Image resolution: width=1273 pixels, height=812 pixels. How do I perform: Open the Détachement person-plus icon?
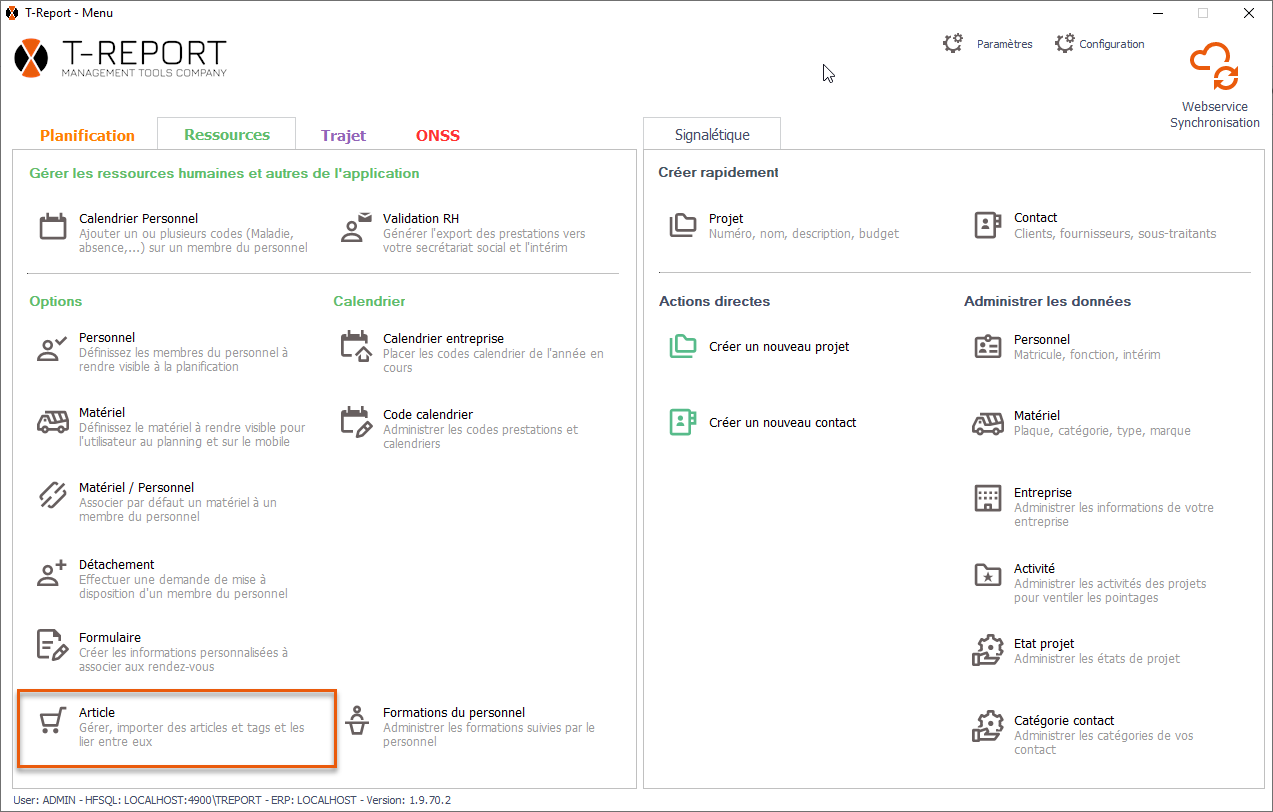tap(52, 573)
